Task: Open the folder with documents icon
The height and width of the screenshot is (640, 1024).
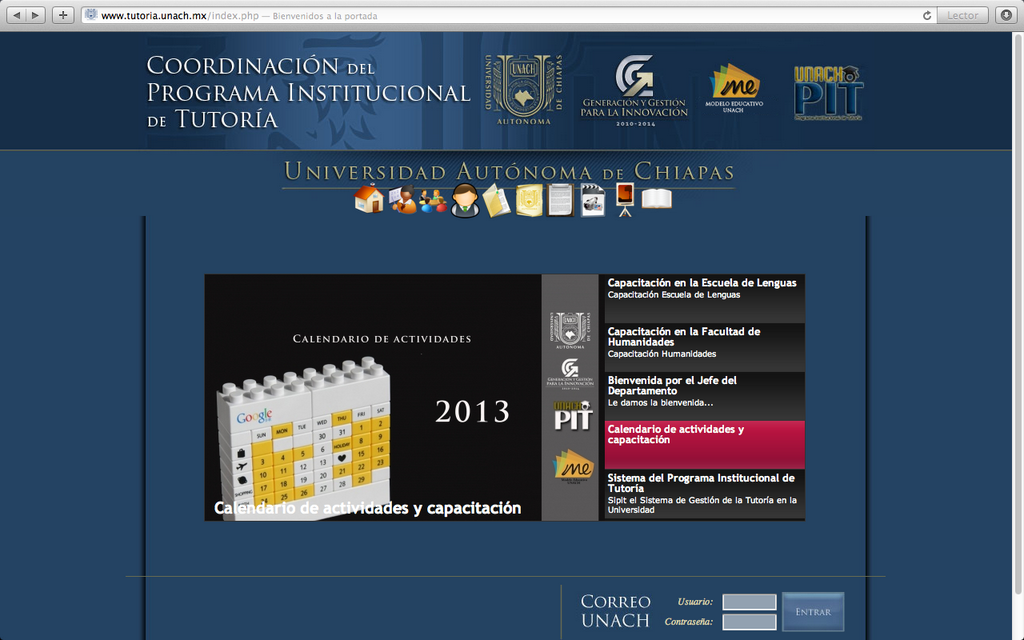Action: tap(496, 200)
